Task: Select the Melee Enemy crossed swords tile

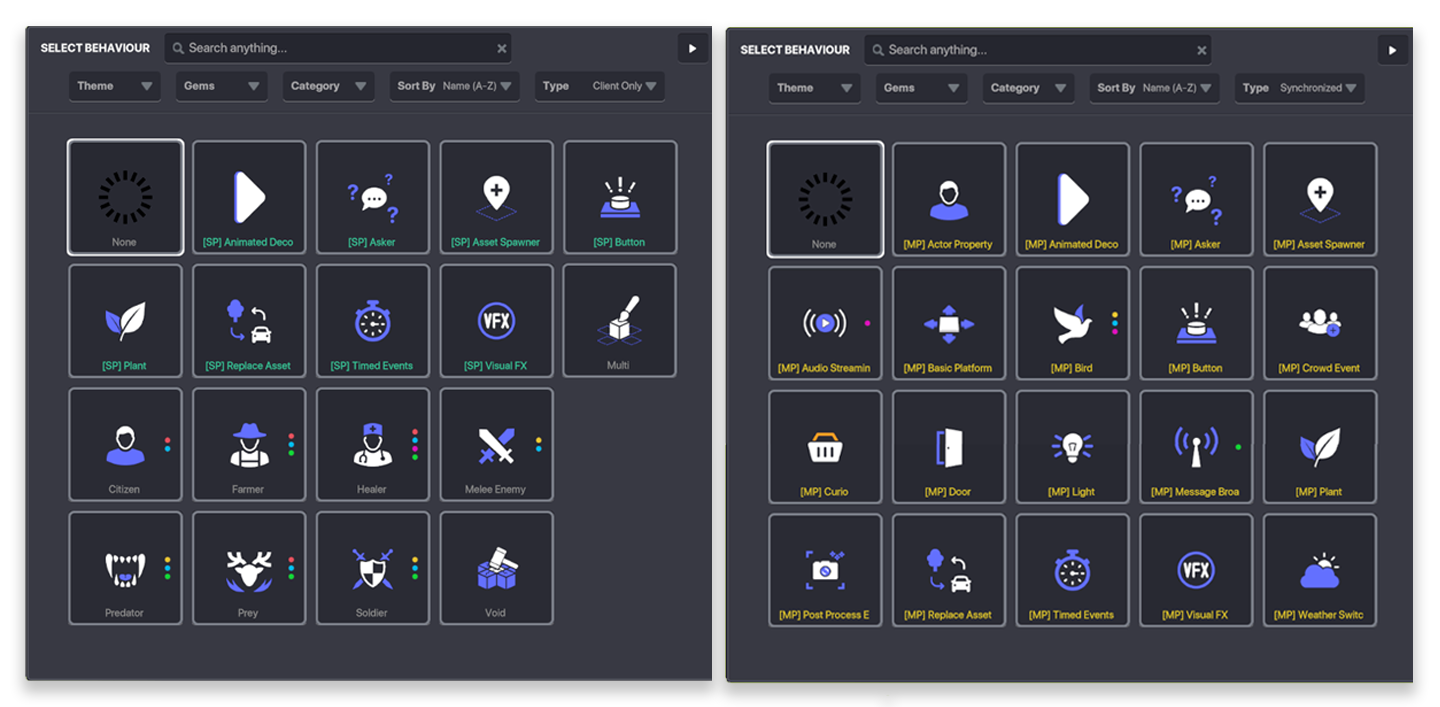Action: 496,444
